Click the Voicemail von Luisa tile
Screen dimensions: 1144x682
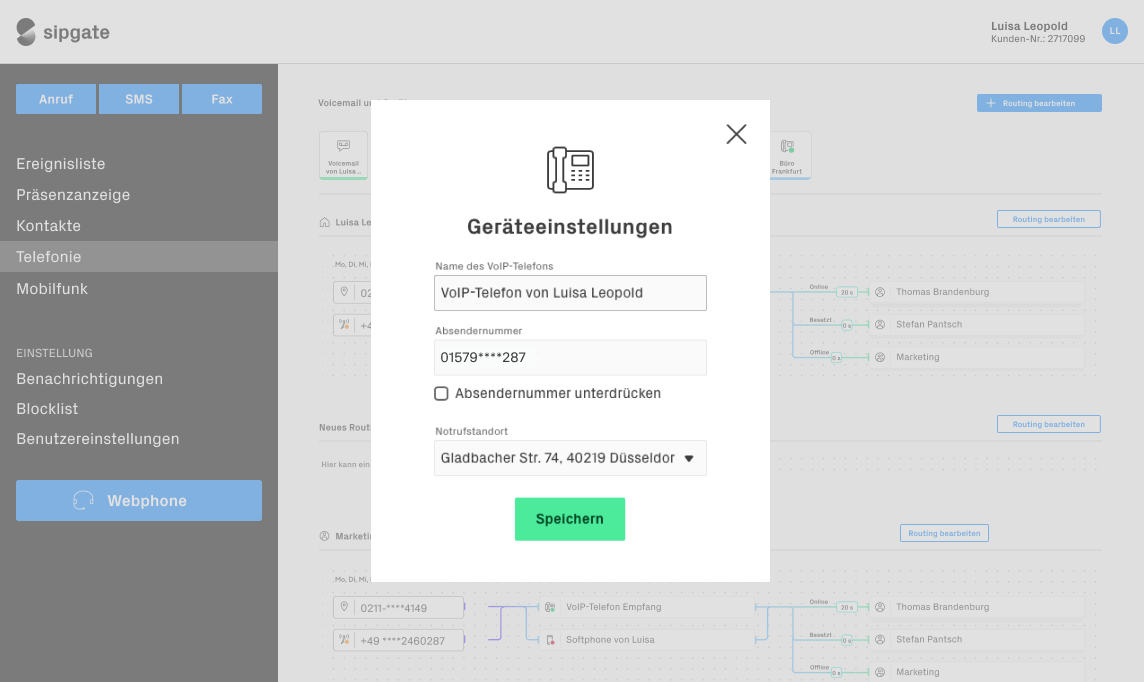(x=343, y=155)
